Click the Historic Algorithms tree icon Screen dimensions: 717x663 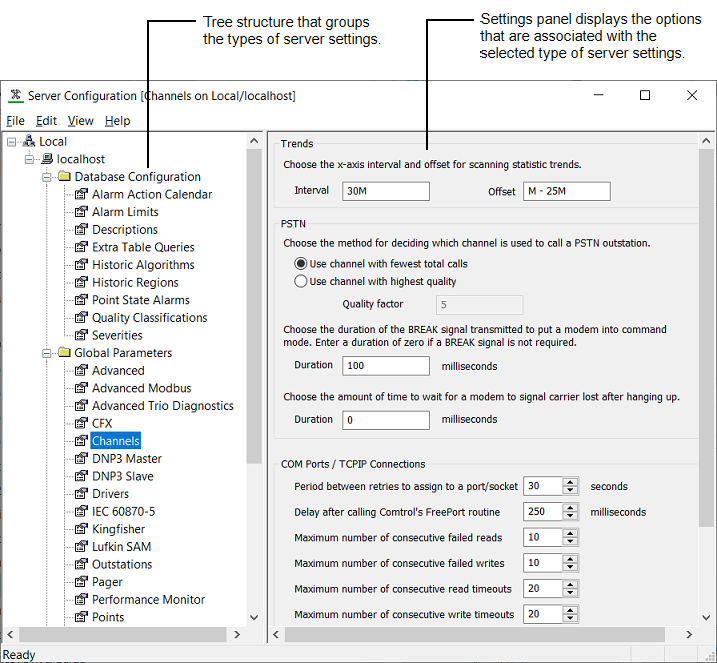[x=82, y=265]
